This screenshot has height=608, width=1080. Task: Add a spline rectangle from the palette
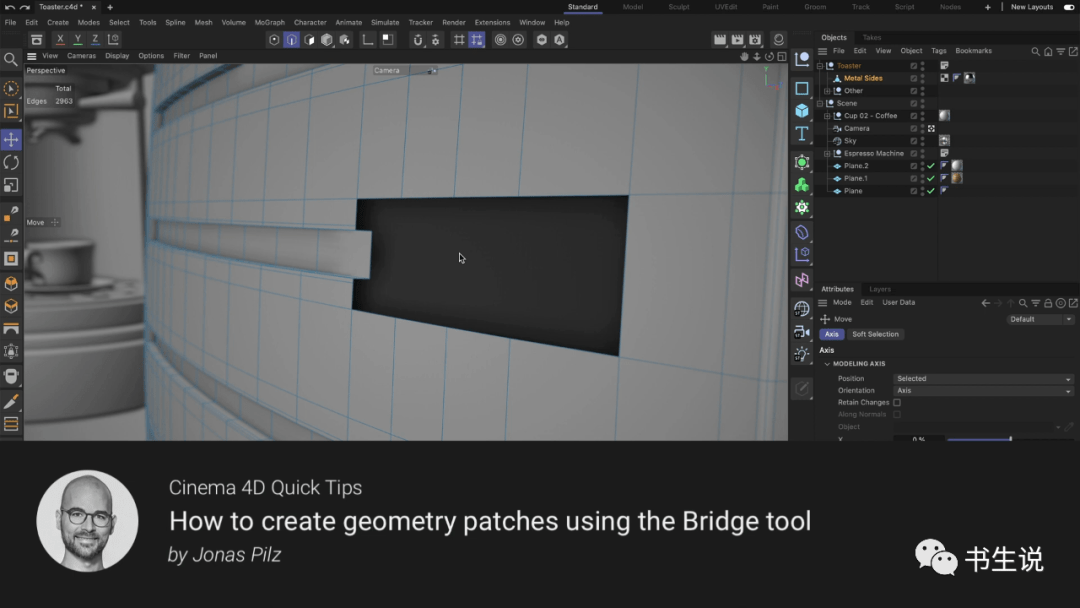802,88
